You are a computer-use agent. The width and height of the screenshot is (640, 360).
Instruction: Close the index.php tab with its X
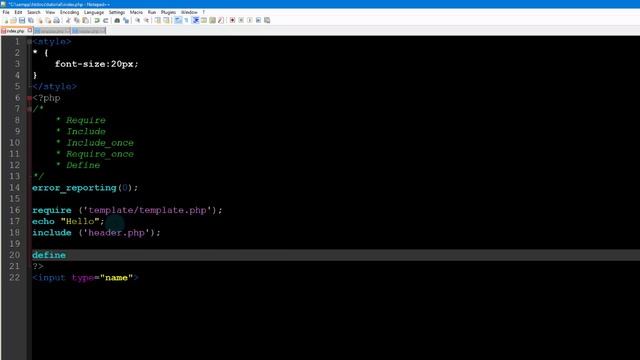coord(30,30)
